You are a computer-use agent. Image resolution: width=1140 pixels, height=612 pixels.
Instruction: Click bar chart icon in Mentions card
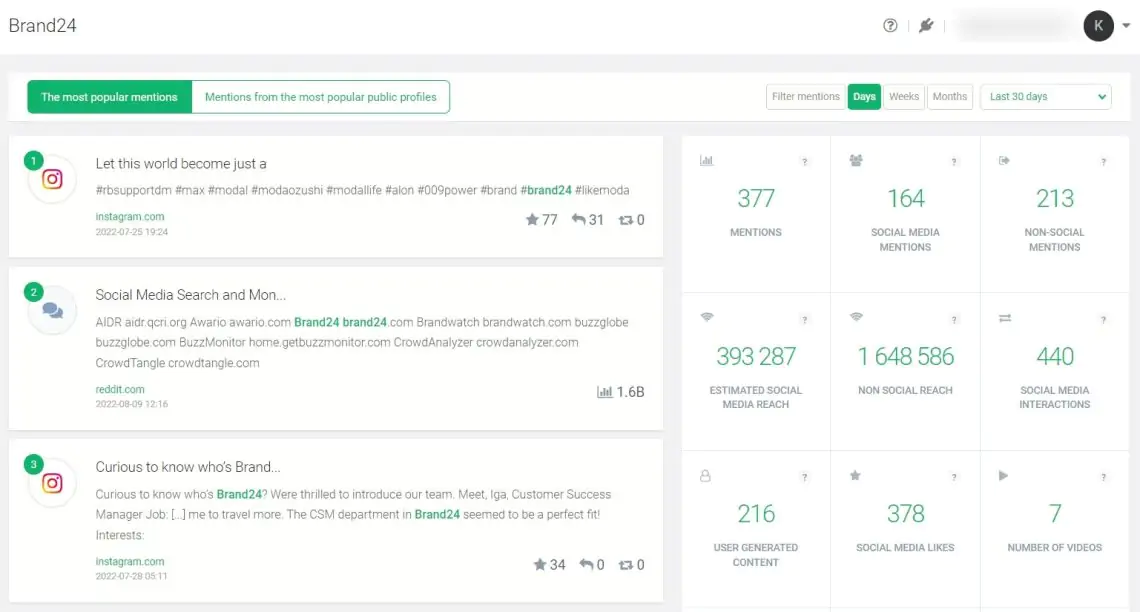[706, 161]
